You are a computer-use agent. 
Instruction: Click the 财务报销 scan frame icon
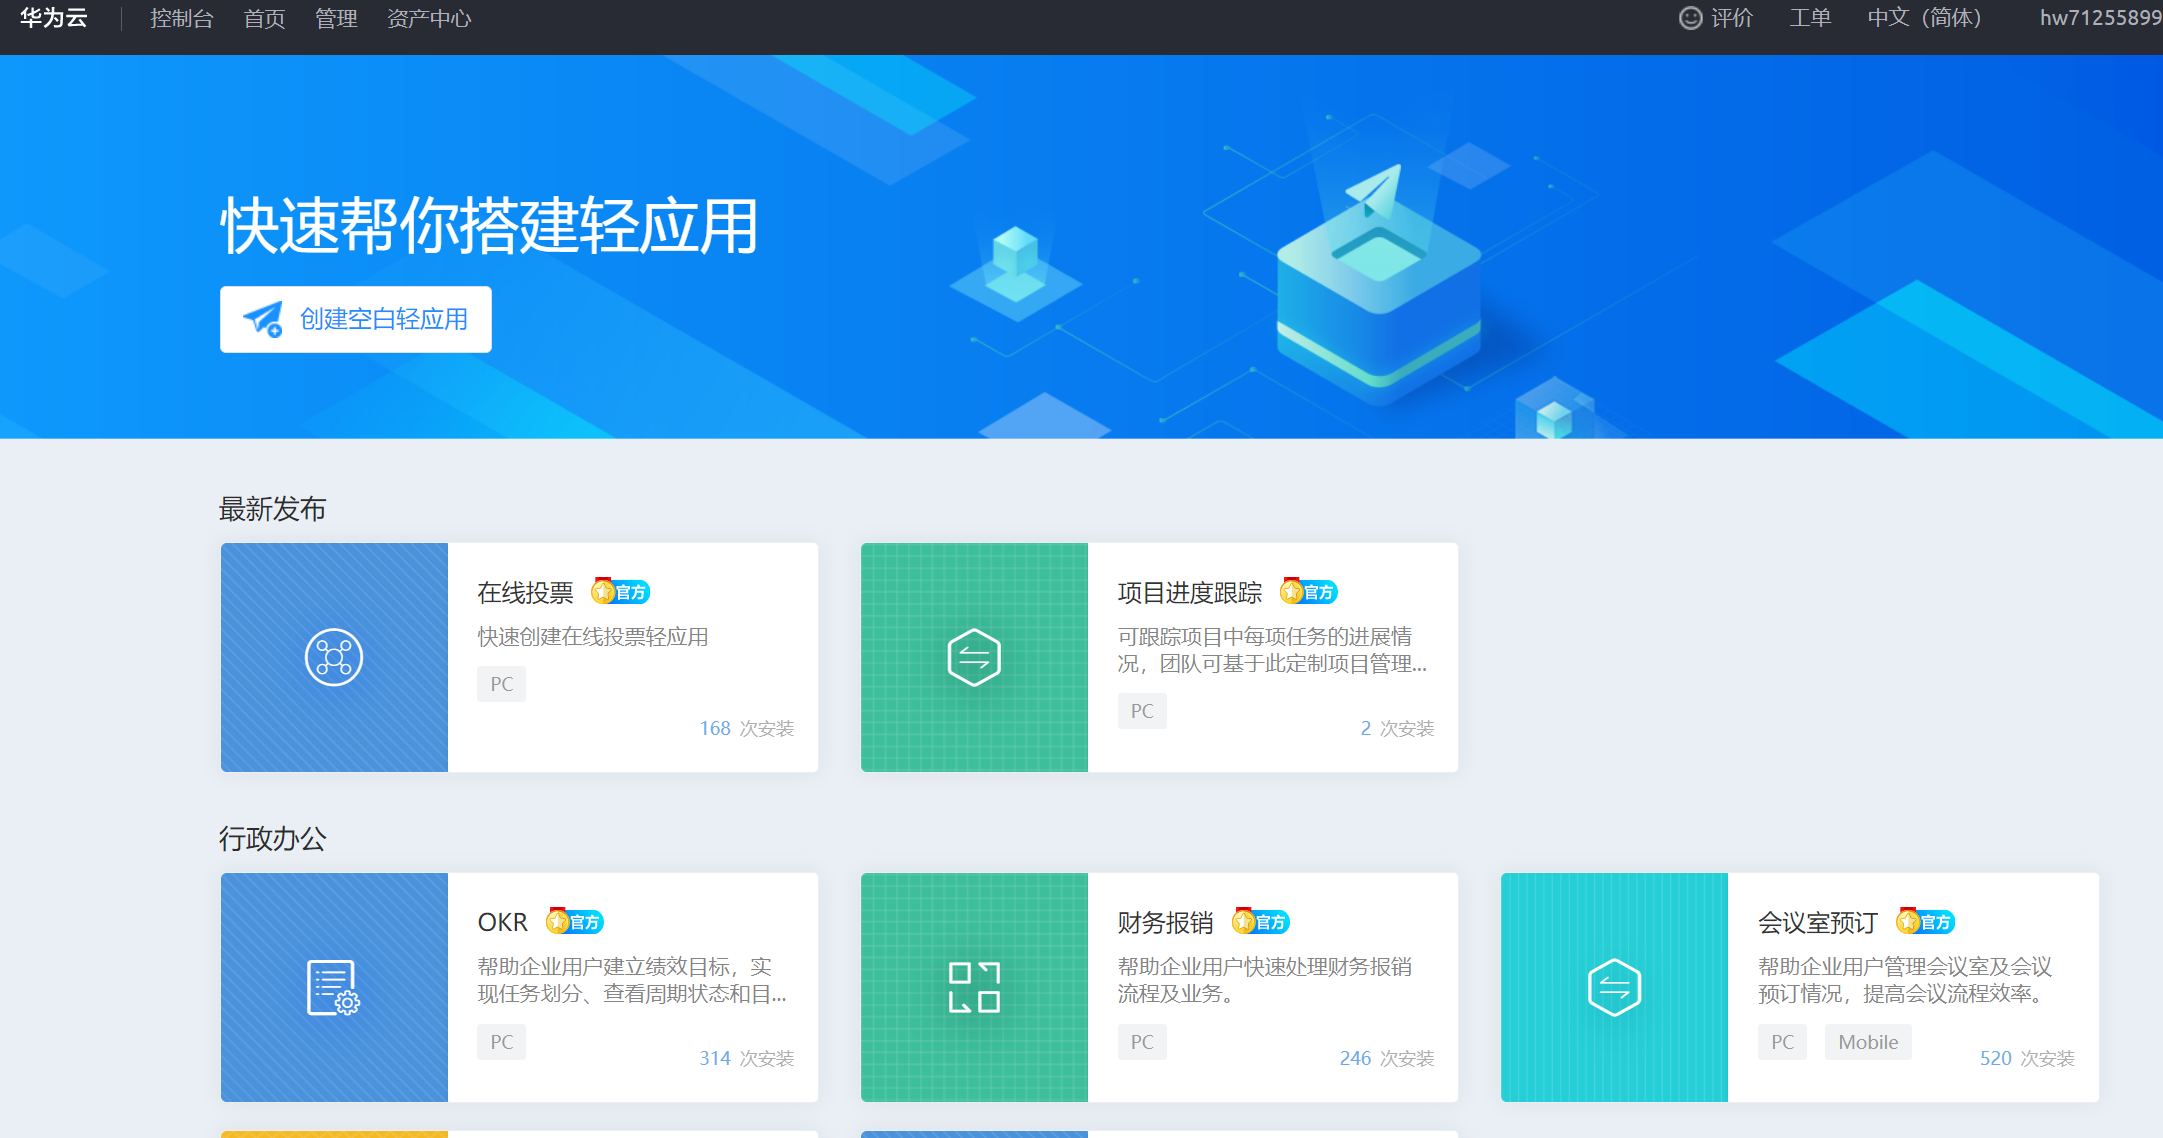[x=974, y=987]
